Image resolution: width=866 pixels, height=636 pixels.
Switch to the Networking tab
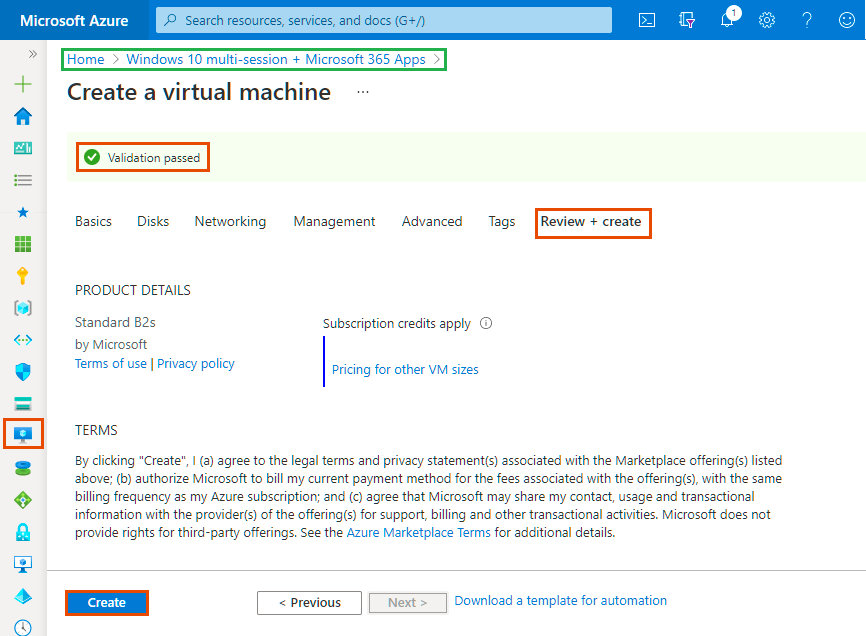(x=230, y=221)
